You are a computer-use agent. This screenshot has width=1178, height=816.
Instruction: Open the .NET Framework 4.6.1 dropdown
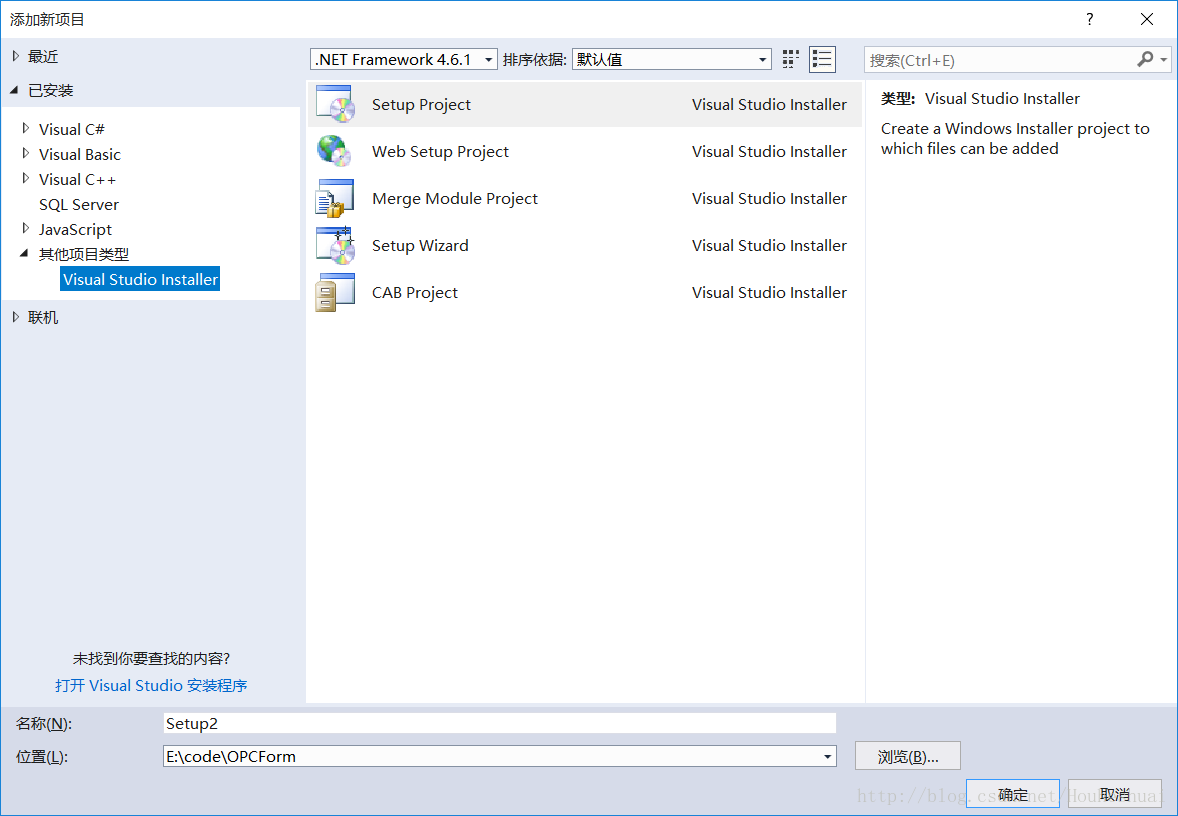tap(403, 59)
